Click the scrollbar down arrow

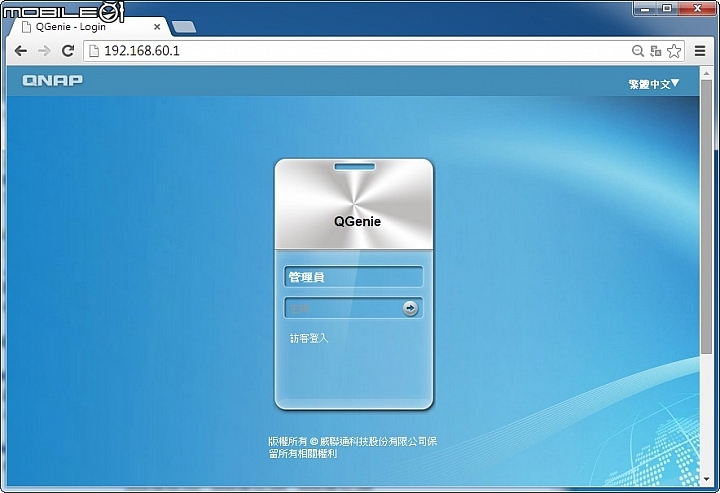(x=706, y=480)
